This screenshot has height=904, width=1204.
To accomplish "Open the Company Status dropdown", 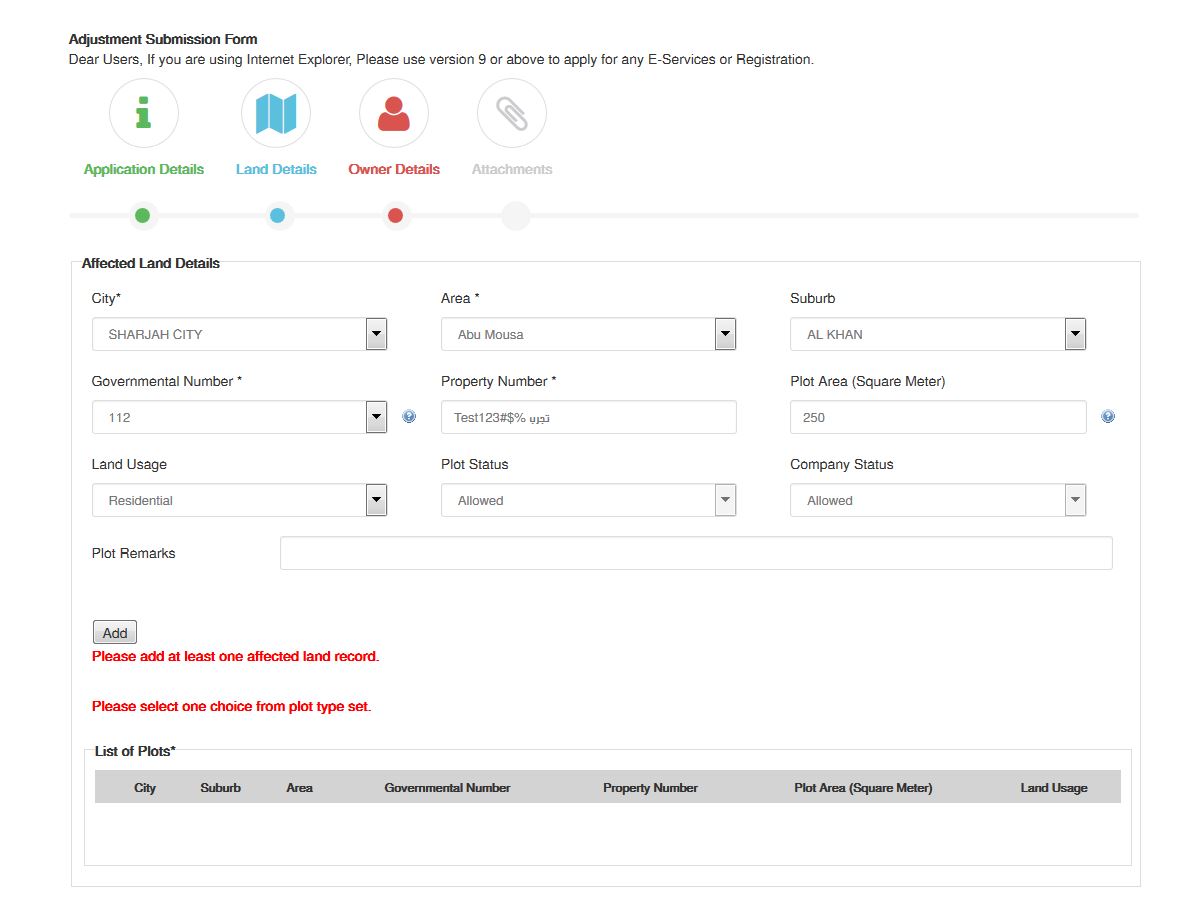I will click(x=938, y=500).
